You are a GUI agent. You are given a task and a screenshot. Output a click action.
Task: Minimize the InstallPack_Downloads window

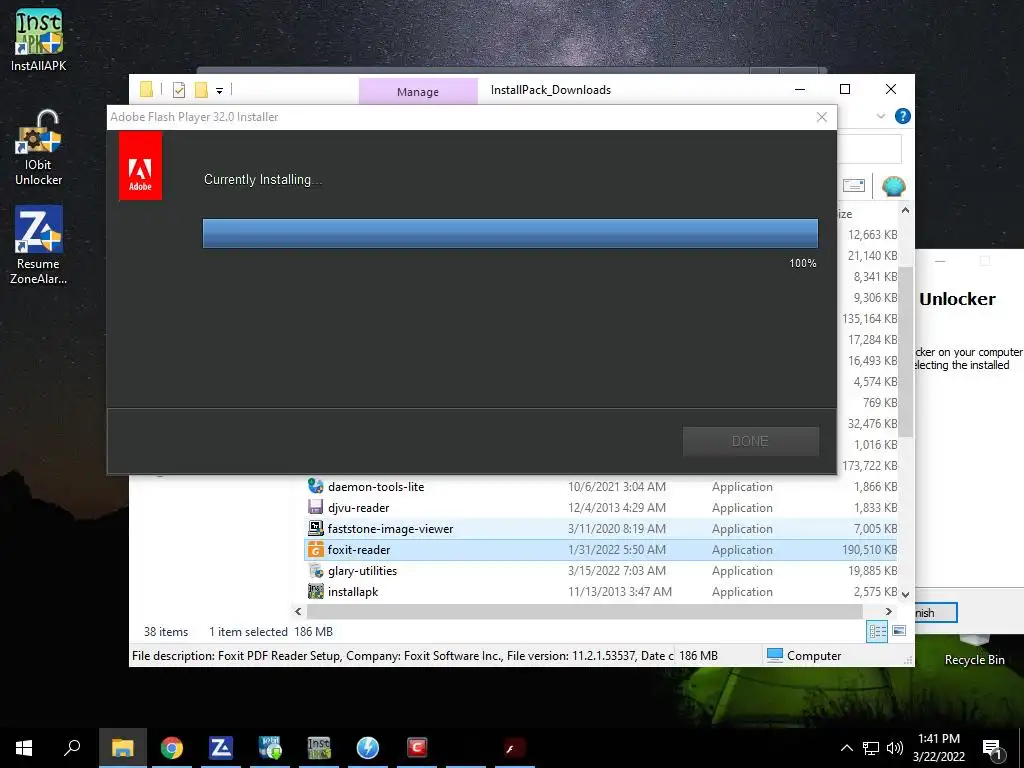coord(800,89)
